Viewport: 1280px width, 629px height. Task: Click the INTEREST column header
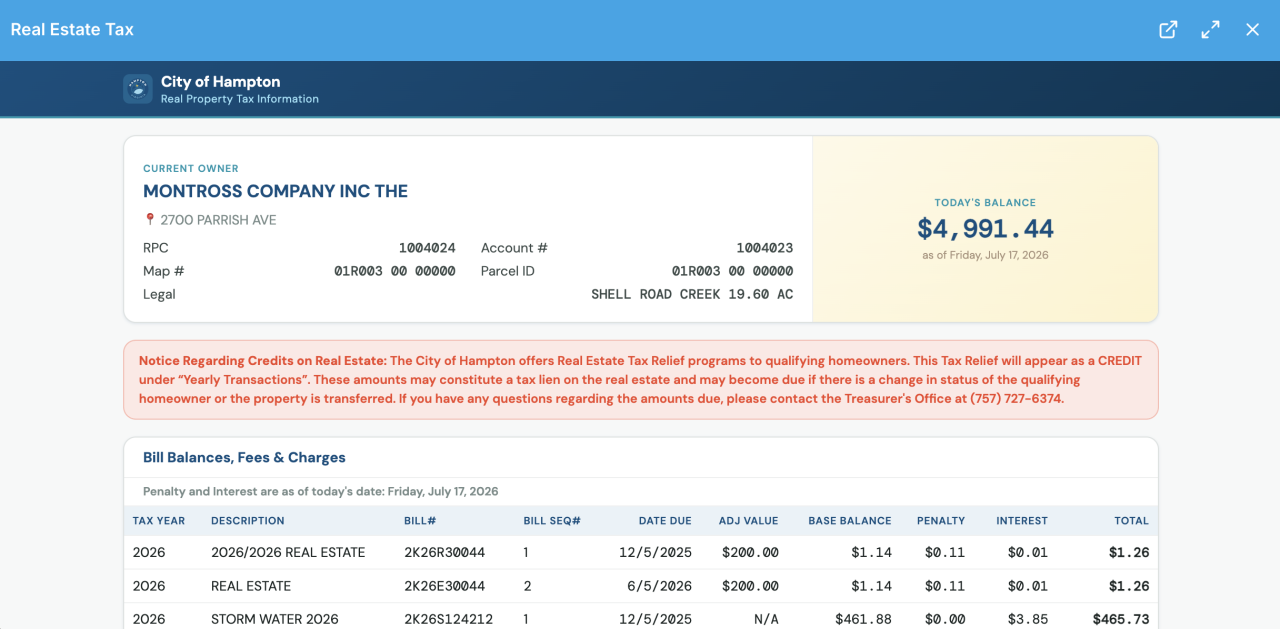1022,521
